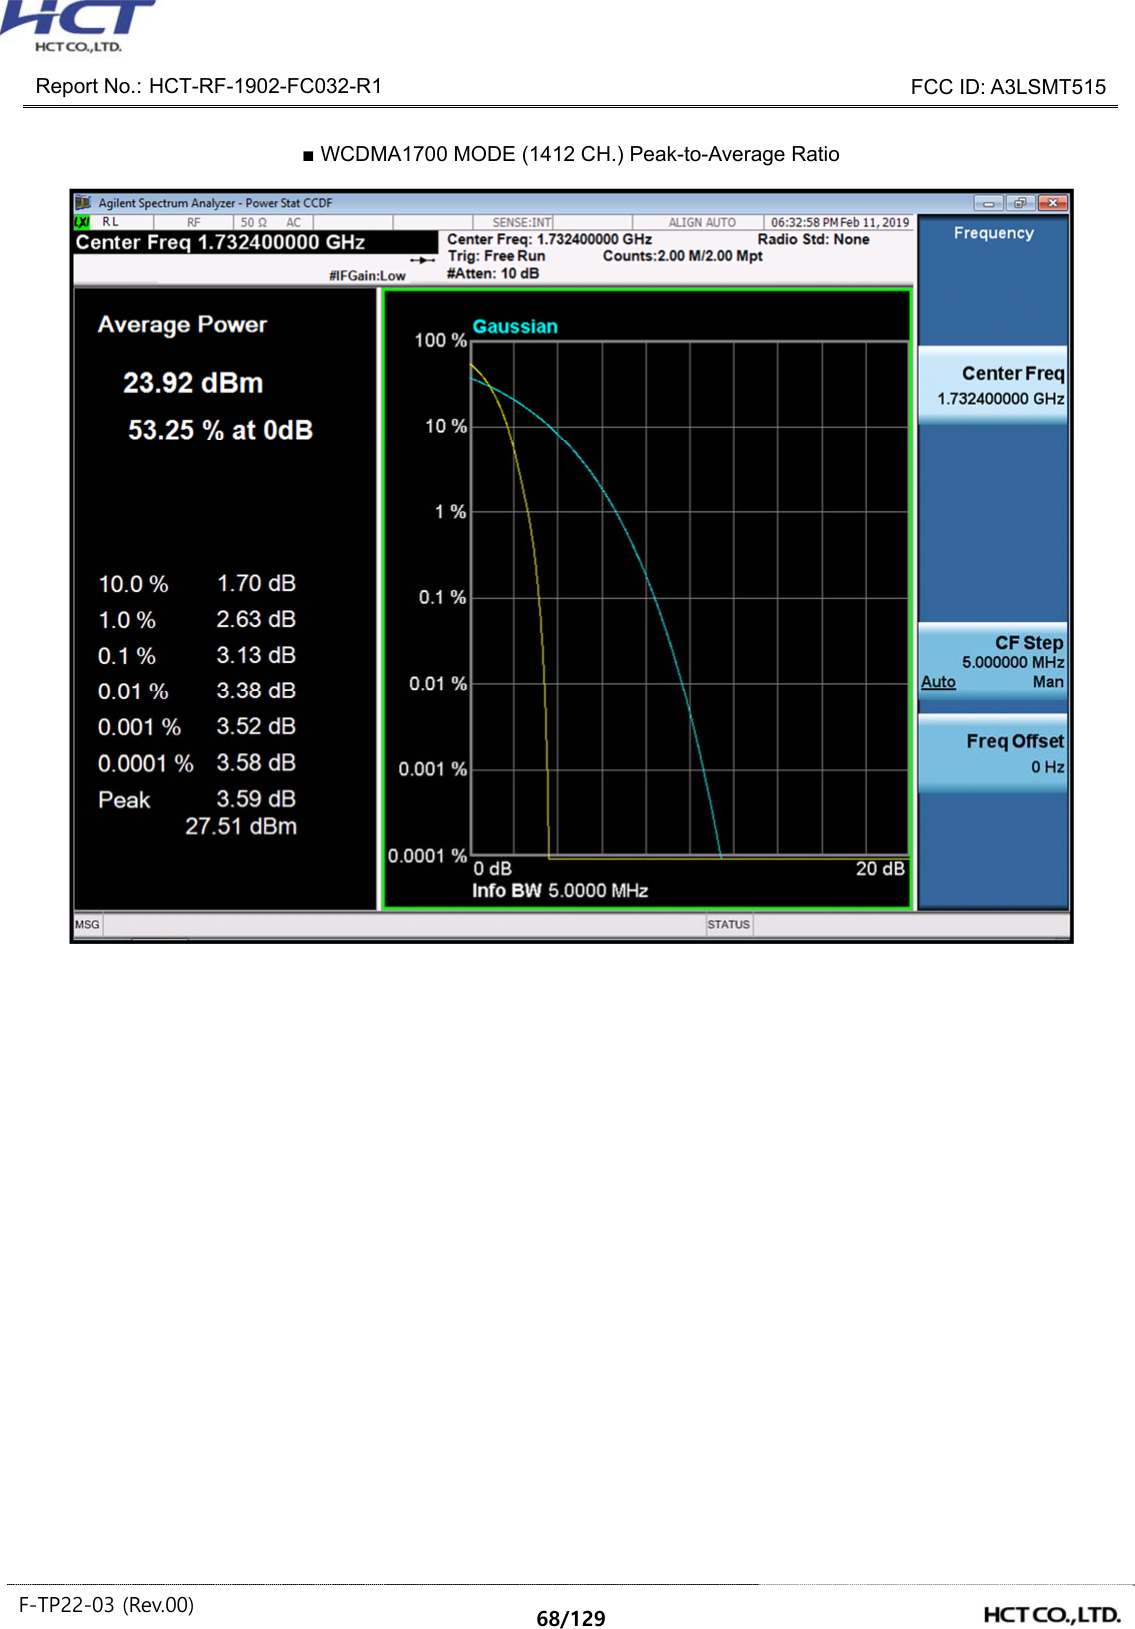The height and width of the screenshot is (1629, 1135).
Task: Select the 0.1 % row value 3.13 dB
Action: pos(256,655)
